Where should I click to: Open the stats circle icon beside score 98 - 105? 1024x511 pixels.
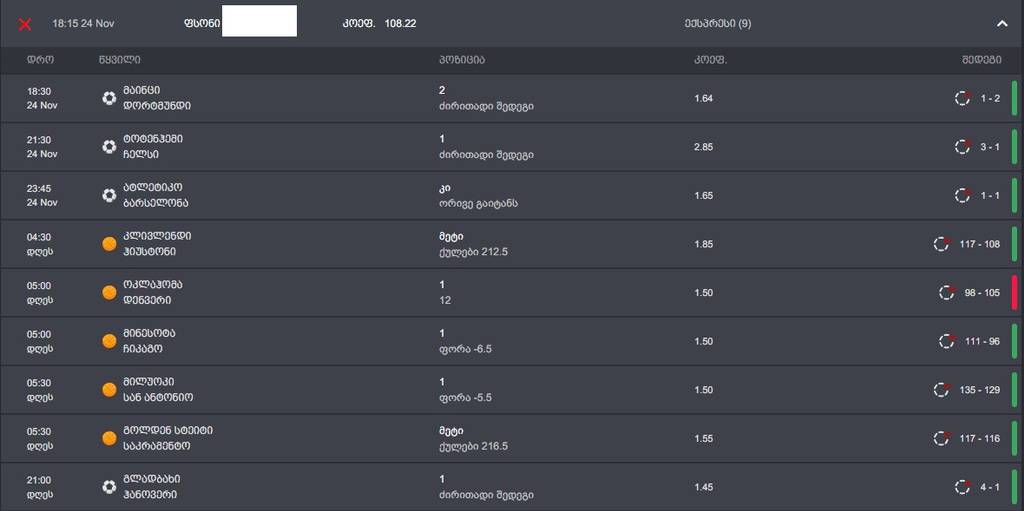946,293
